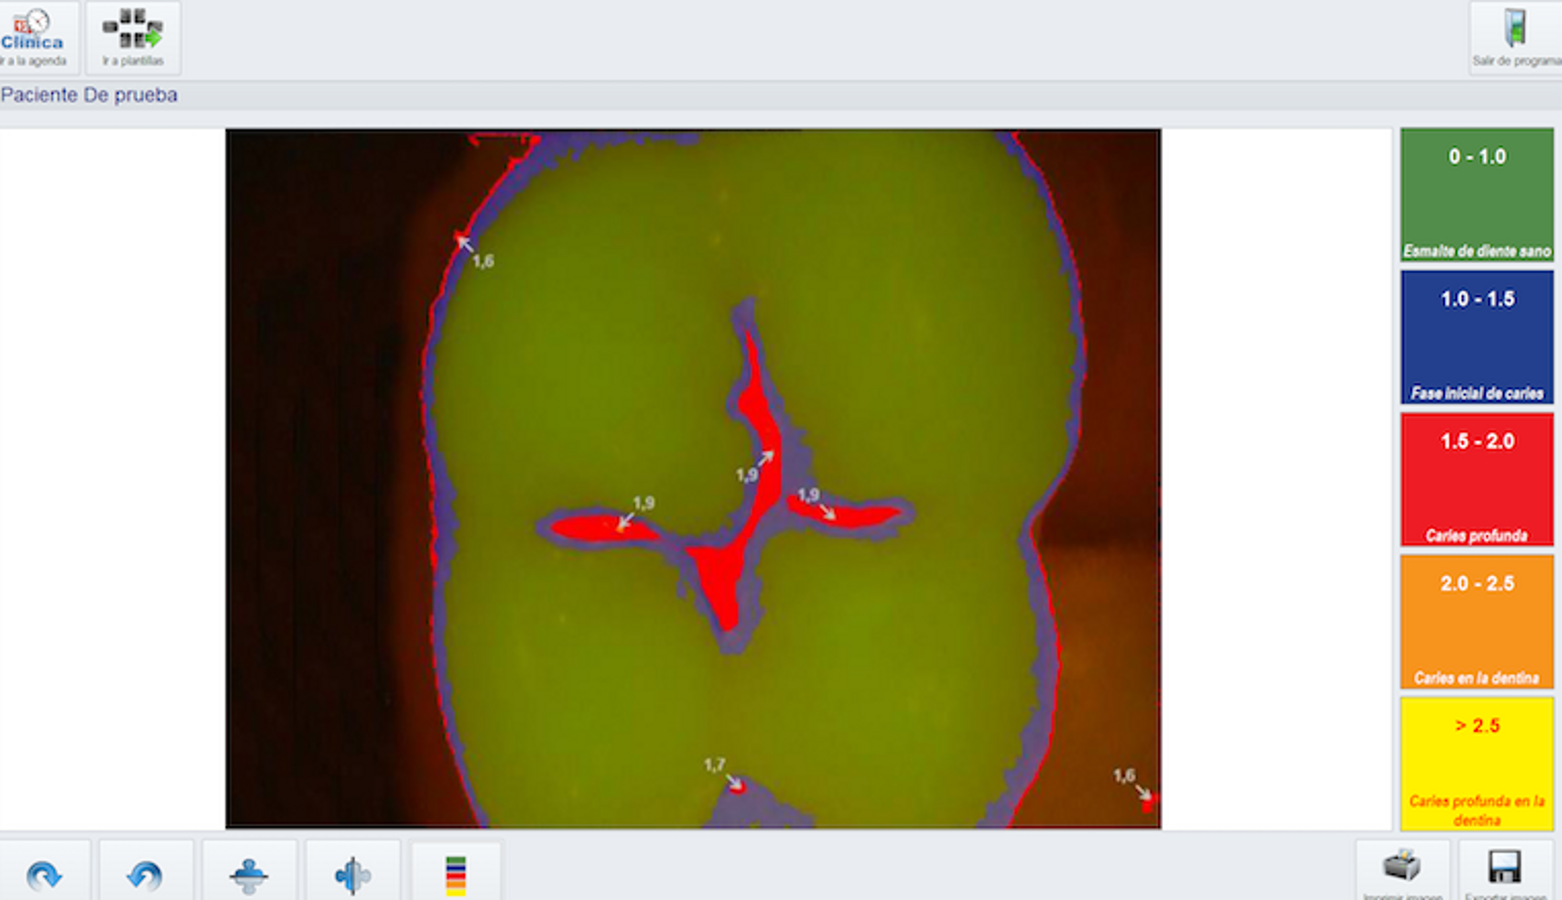This screenshot has height=900, width=1562.
Task: Exit the program with Salir de programa
Action: coord(1515,37)
